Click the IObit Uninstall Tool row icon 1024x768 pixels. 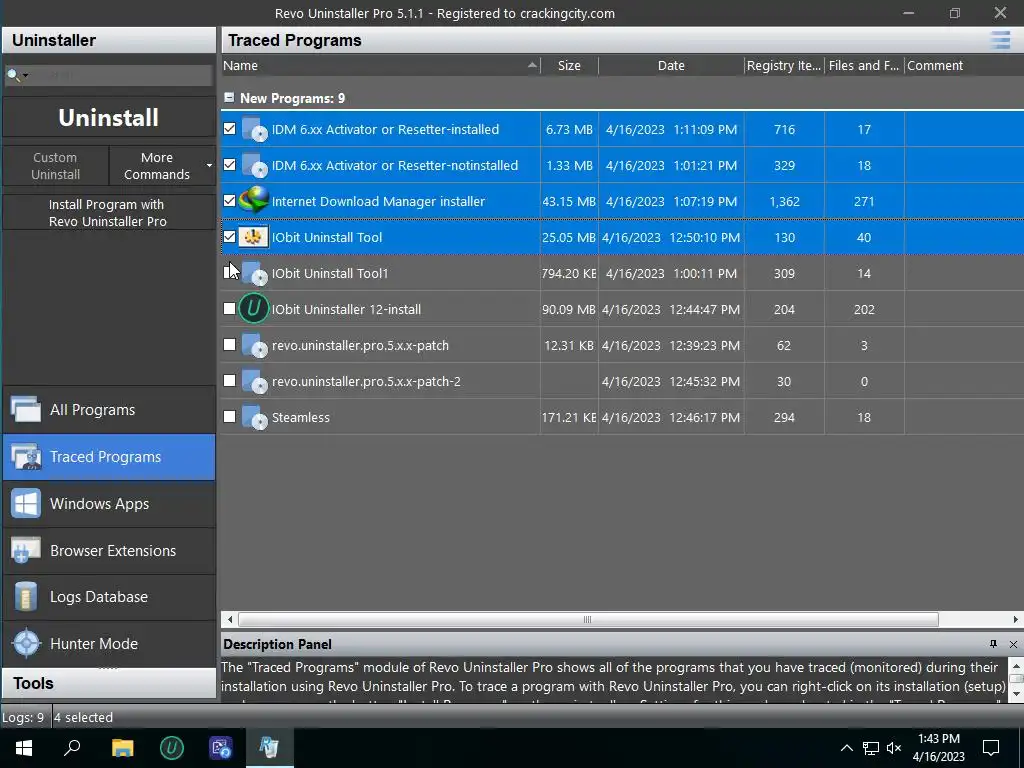pyautogui.click(x=253, y=237)
